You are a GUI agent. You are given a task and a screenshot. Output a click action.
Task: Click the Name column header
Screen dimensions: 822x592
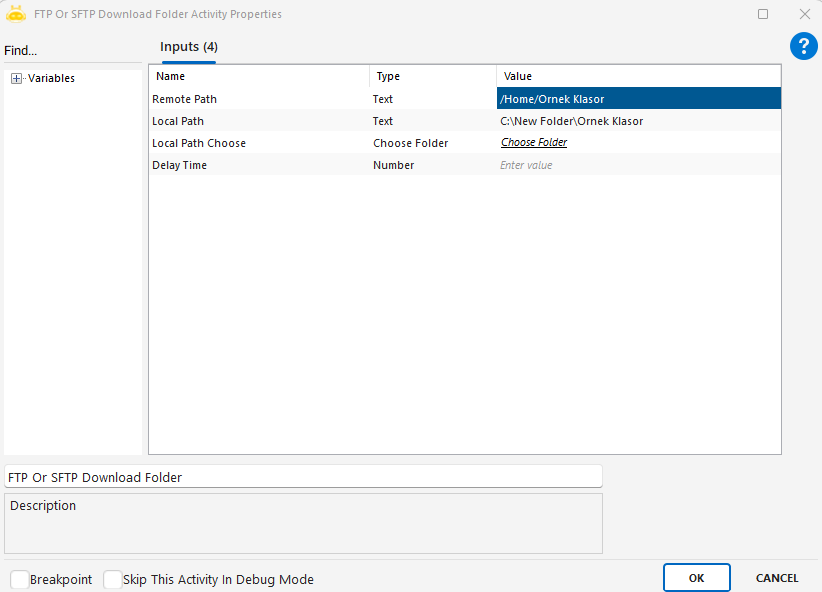tap(259, 76)
